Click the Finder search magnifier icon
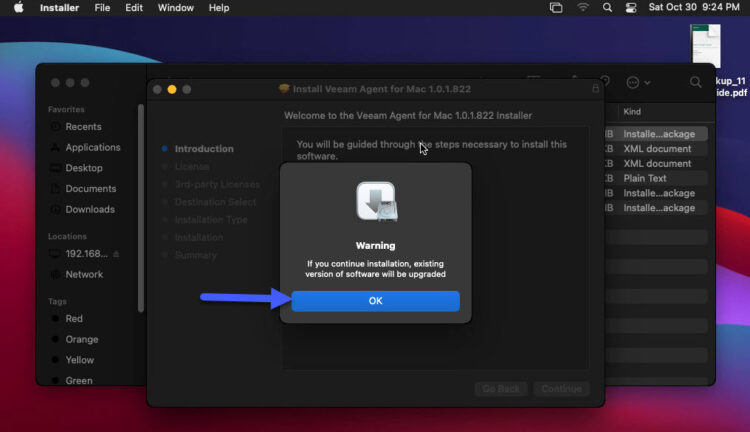 coord(695,82)
